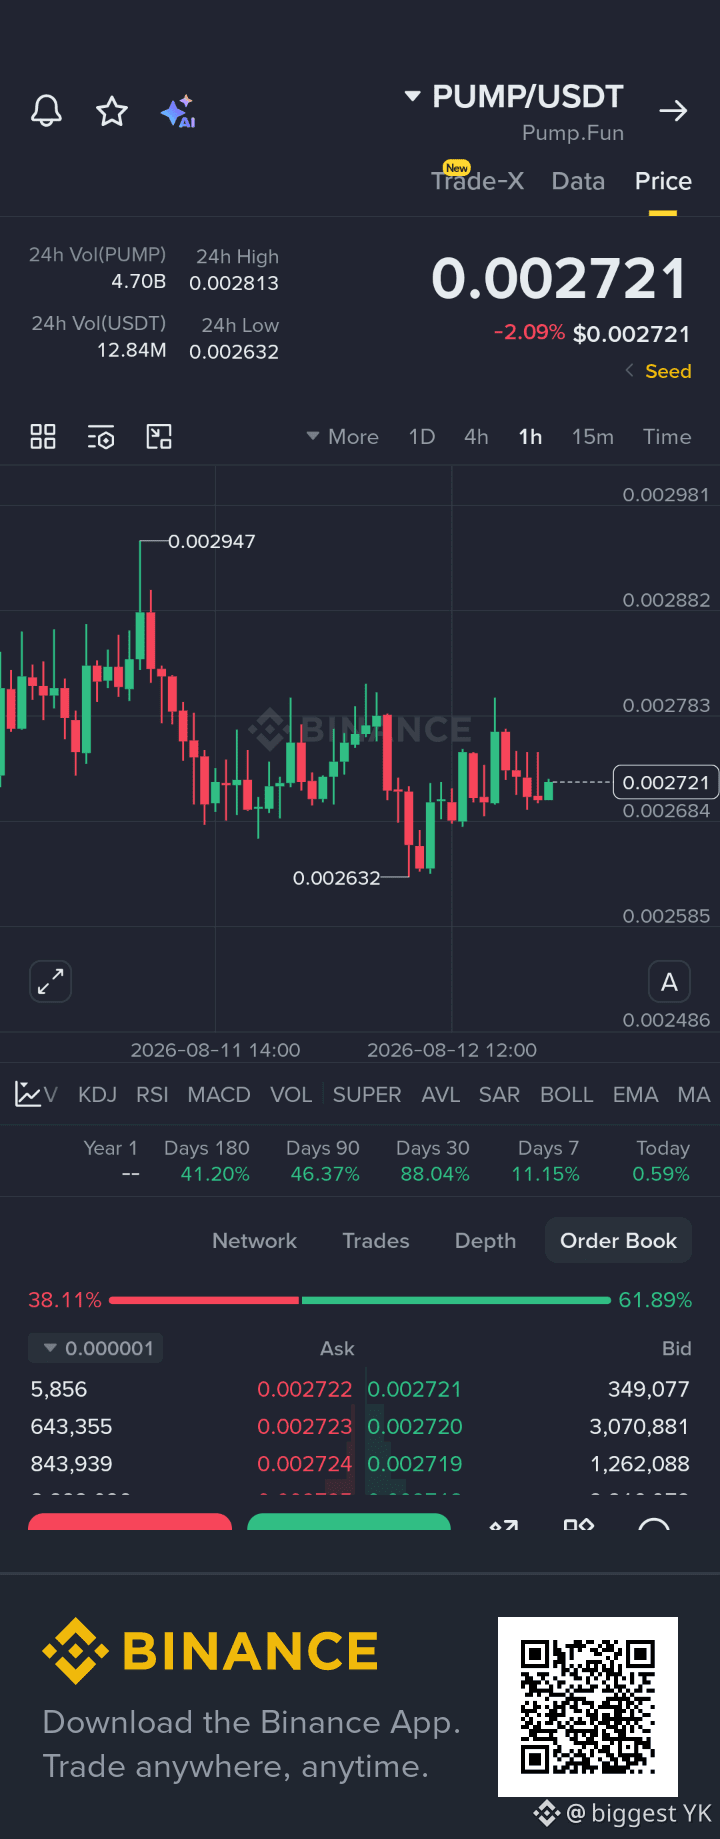Enable the MA indicator

tap(693, 1095)
